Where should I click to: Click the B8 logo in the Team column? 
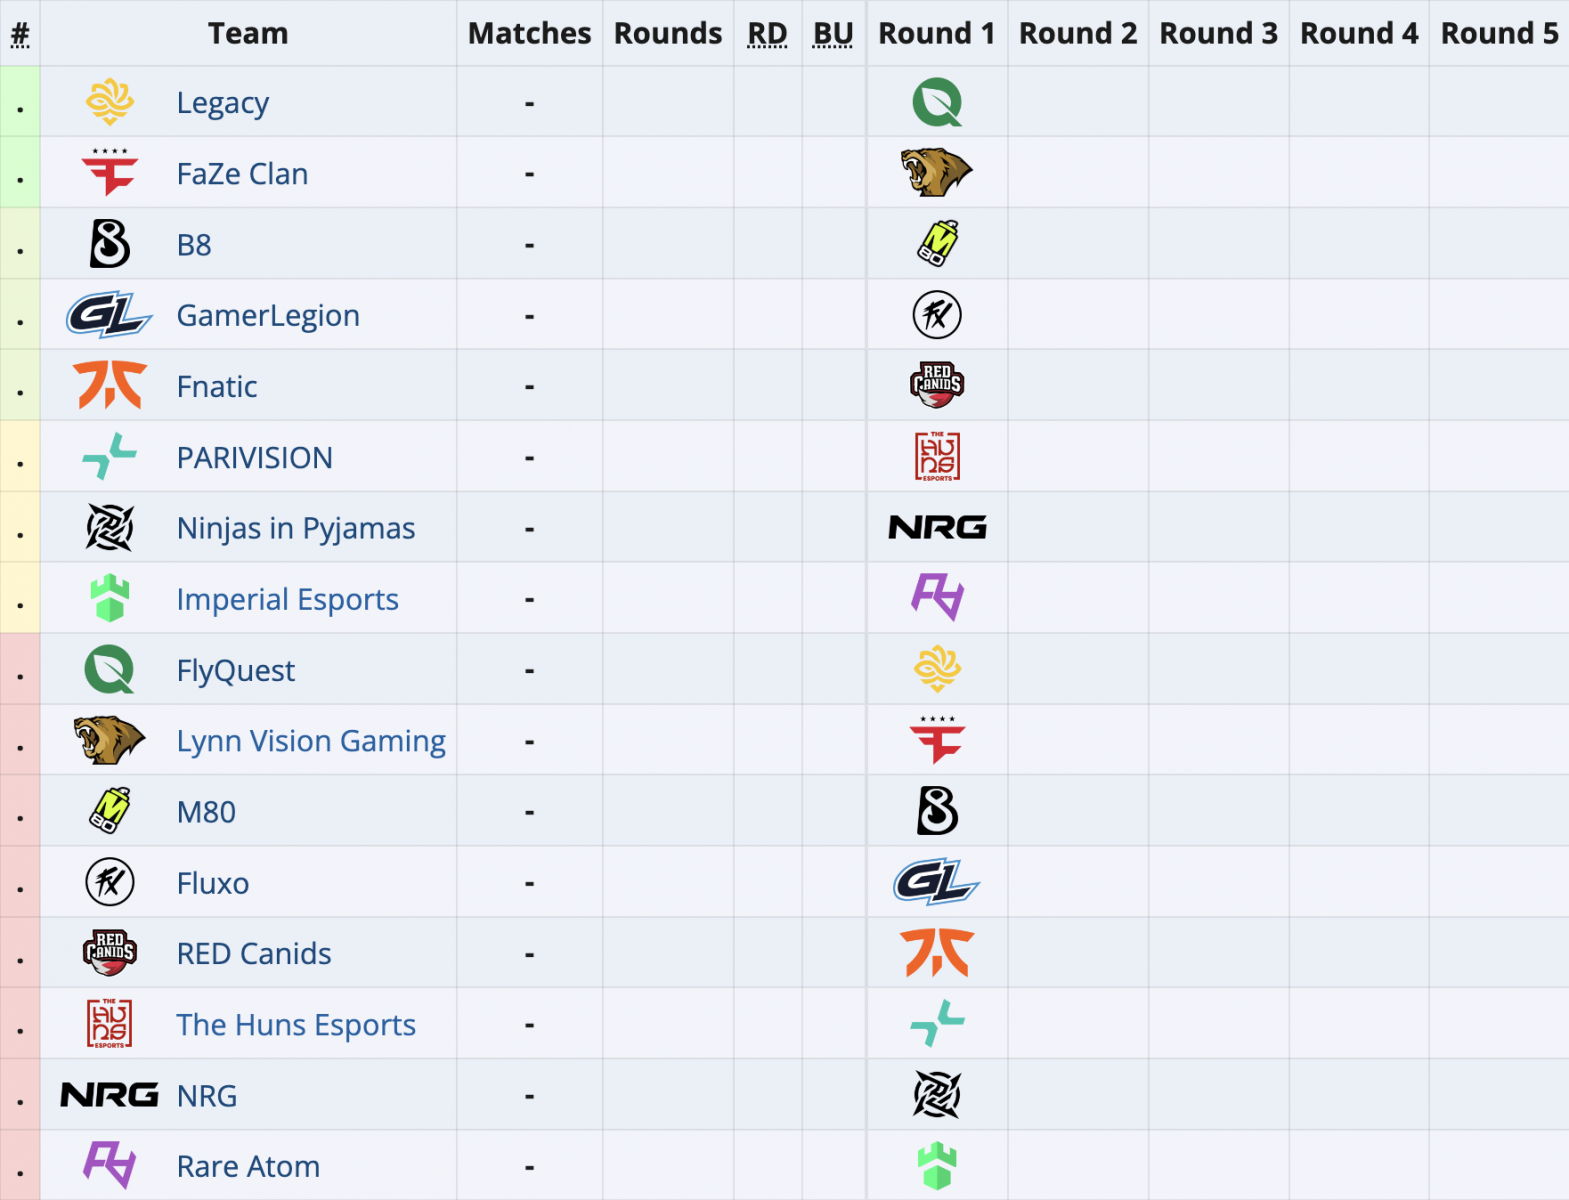tap(109, 244)
